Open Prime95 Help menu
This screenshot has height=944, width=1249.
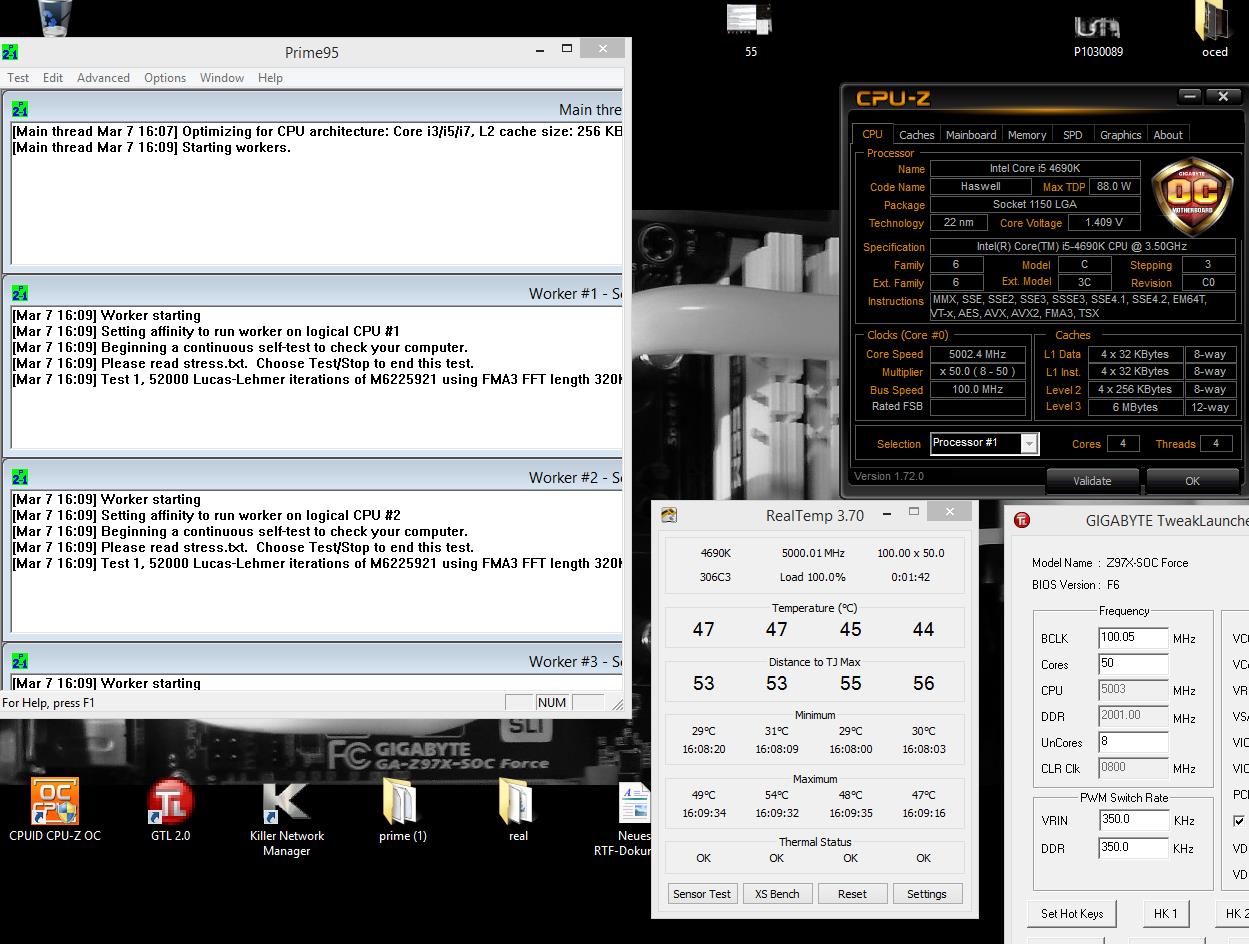pos(270,78)
